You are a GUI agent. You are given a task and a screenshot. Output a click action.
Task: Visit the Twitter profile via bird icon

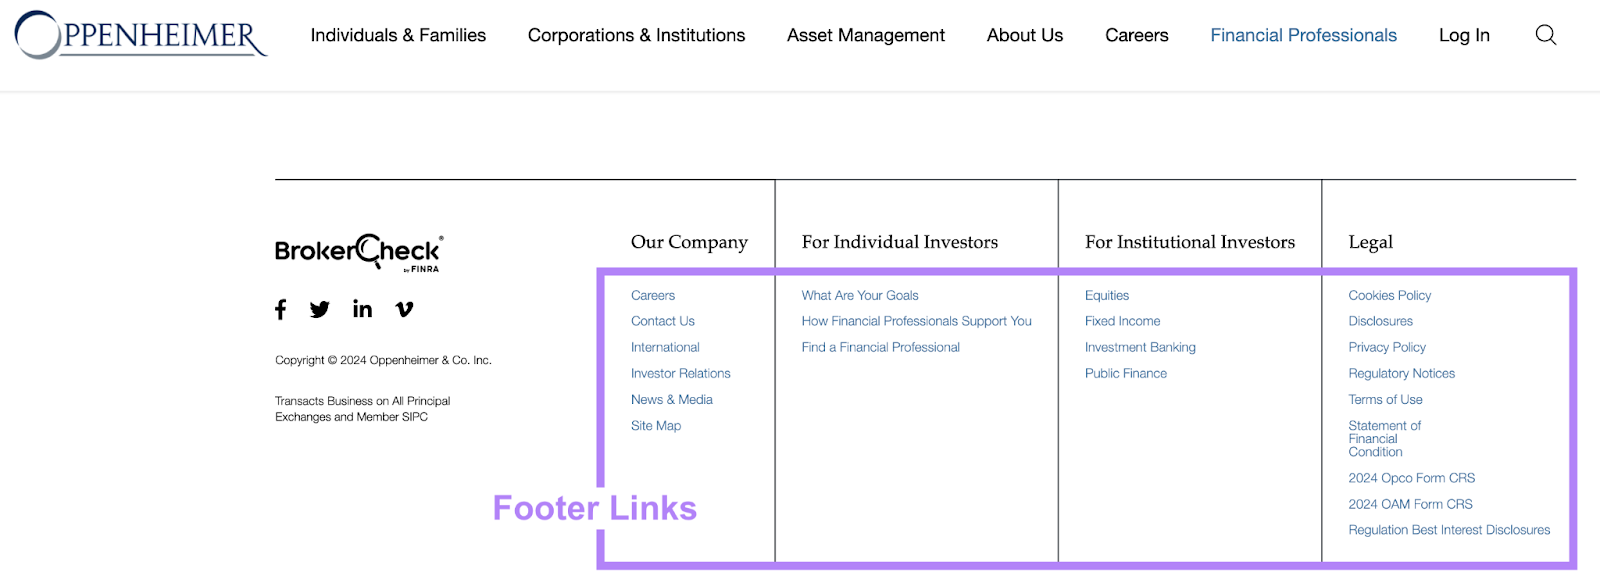(x=319, y=309)
